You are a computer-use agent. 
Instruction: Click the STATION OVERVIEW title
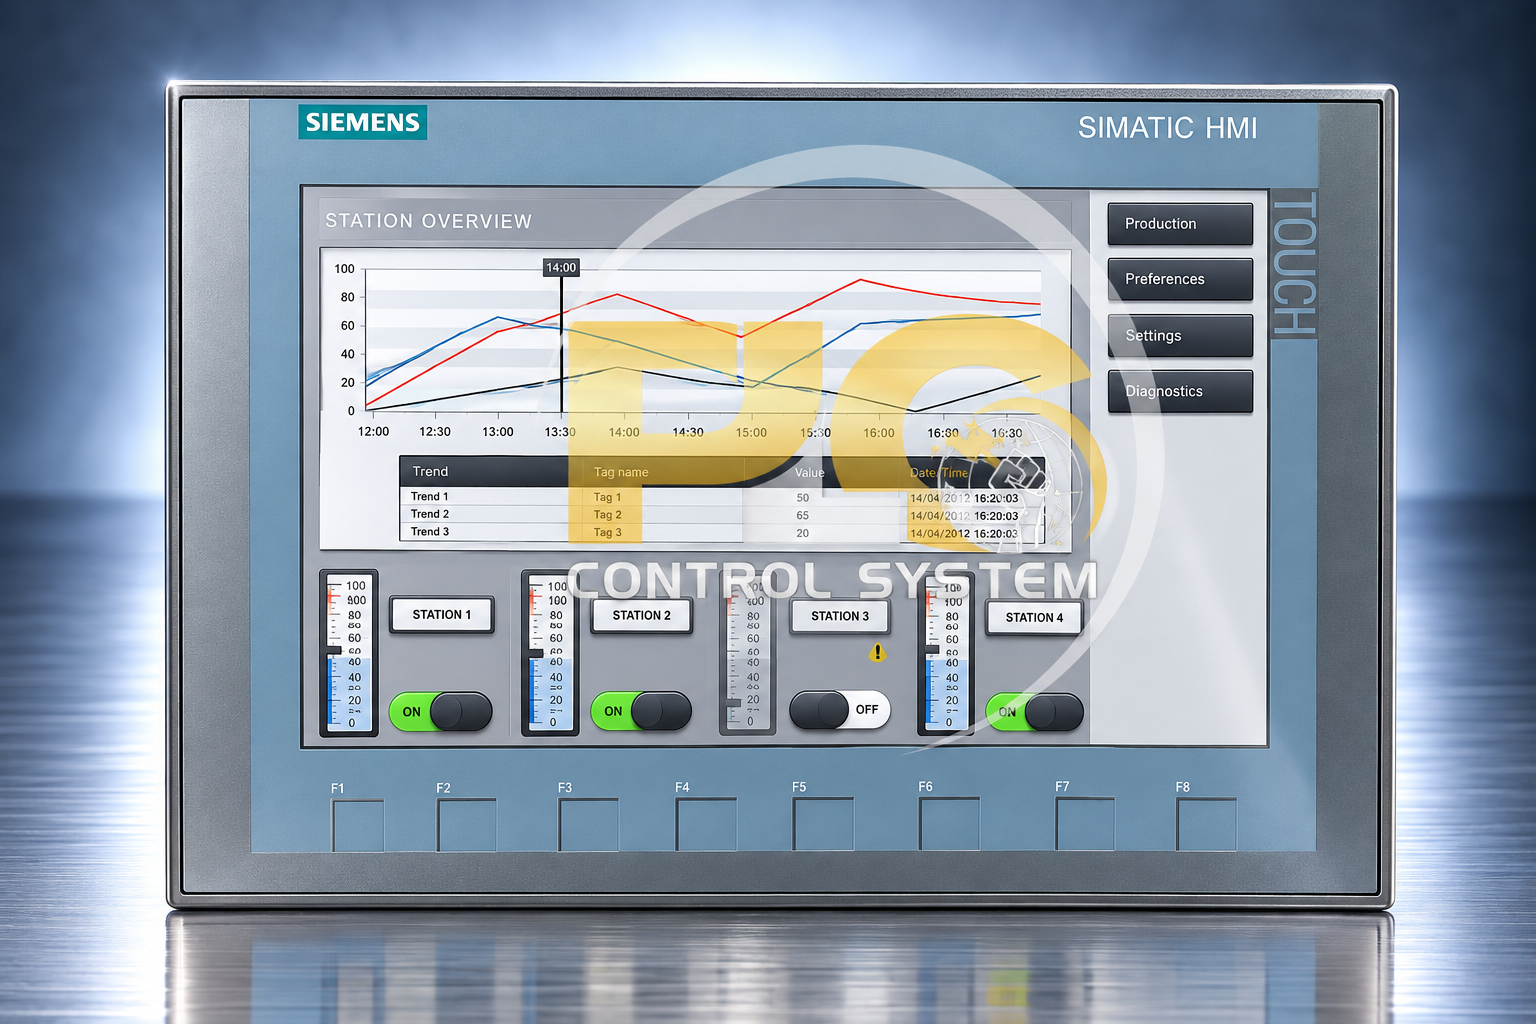(428, 221)
